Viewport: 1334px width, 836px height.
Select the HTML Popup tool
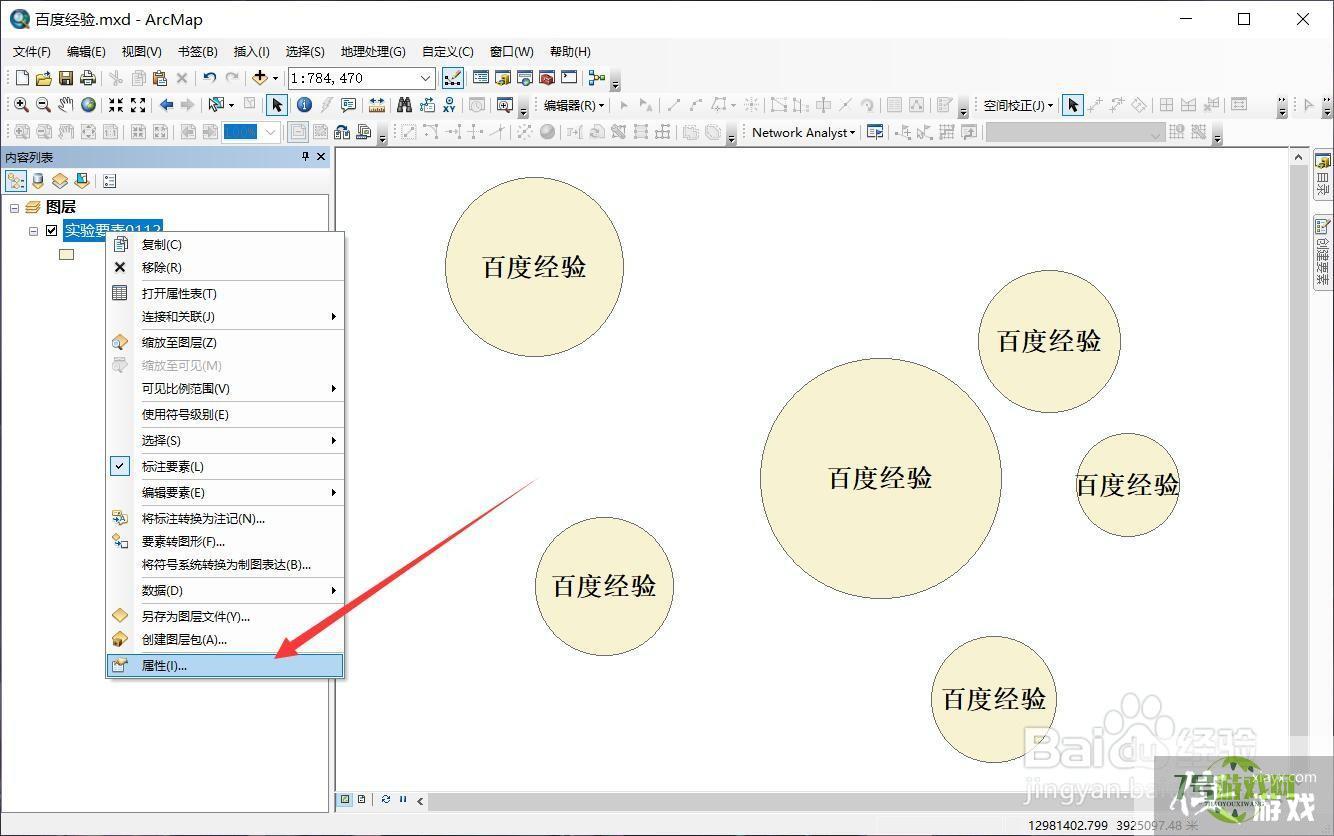348,105
